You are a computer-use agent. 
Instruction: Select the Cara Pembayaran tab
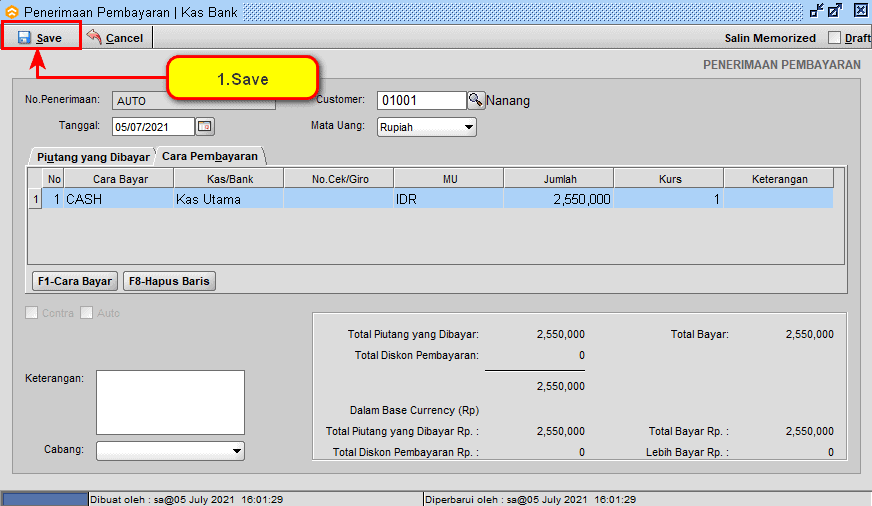[x=210, y=156]
